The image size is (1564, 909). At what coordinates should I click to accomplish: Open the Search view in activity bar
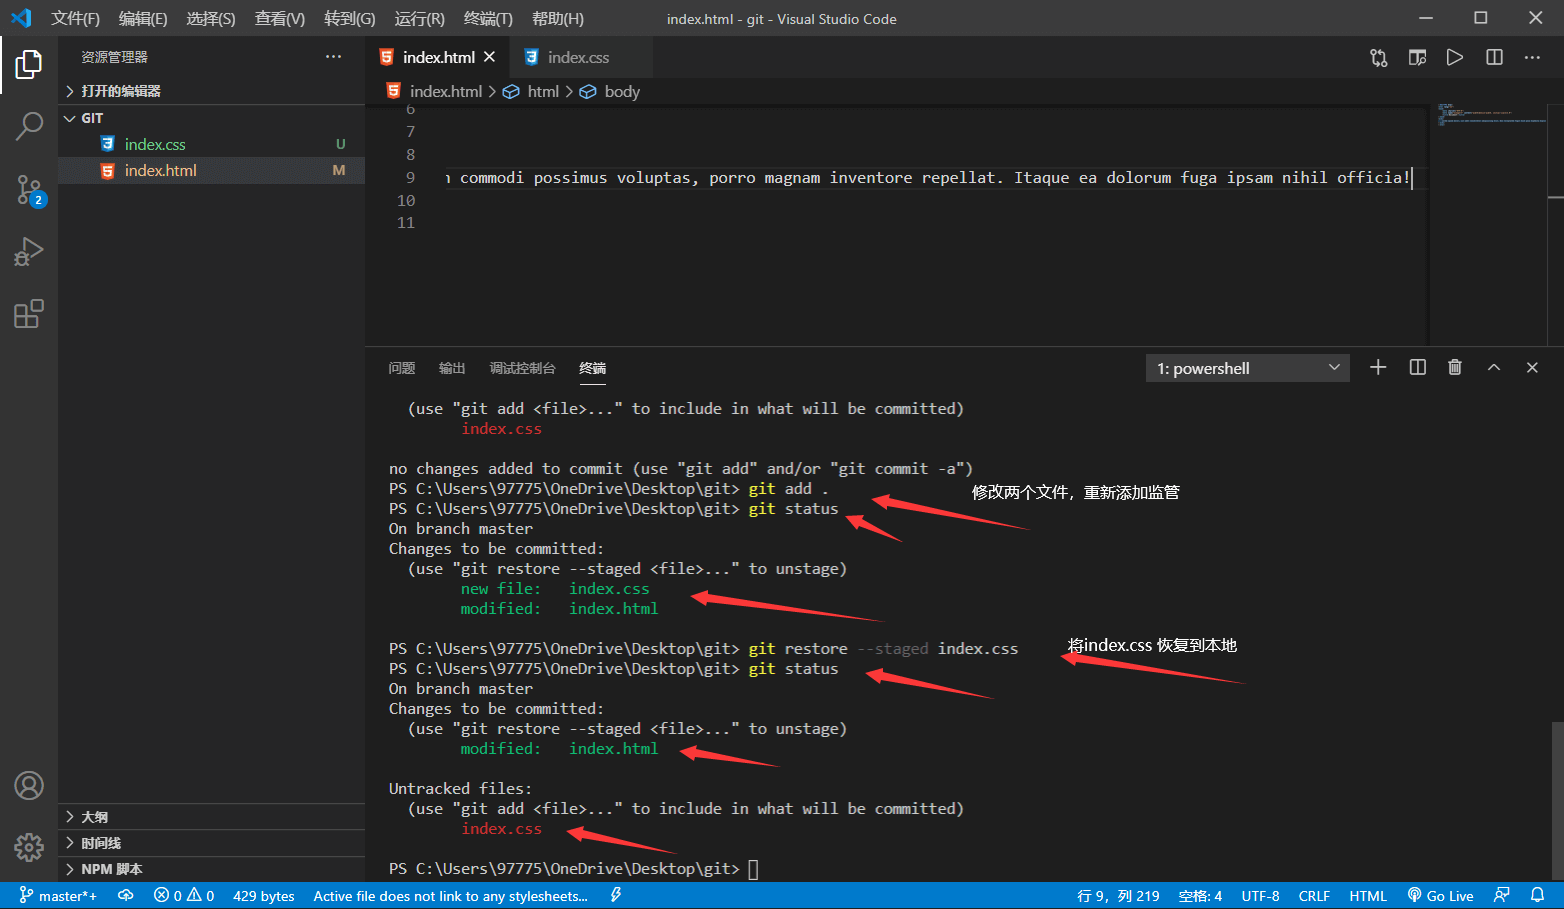tap(29, 126)
